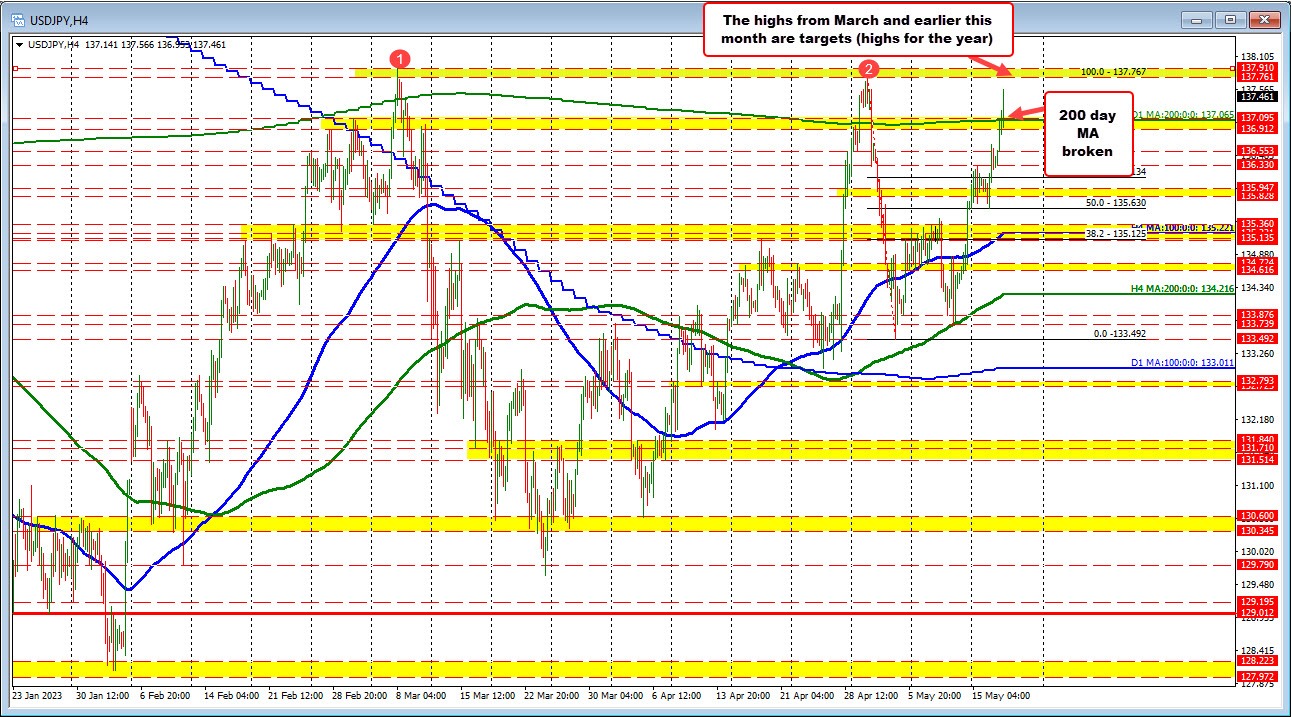This screenshot has height=717, width=1291.
Task: Select the 136.553 price level label
Action: pyautogui.click(x=1255, y=150)
